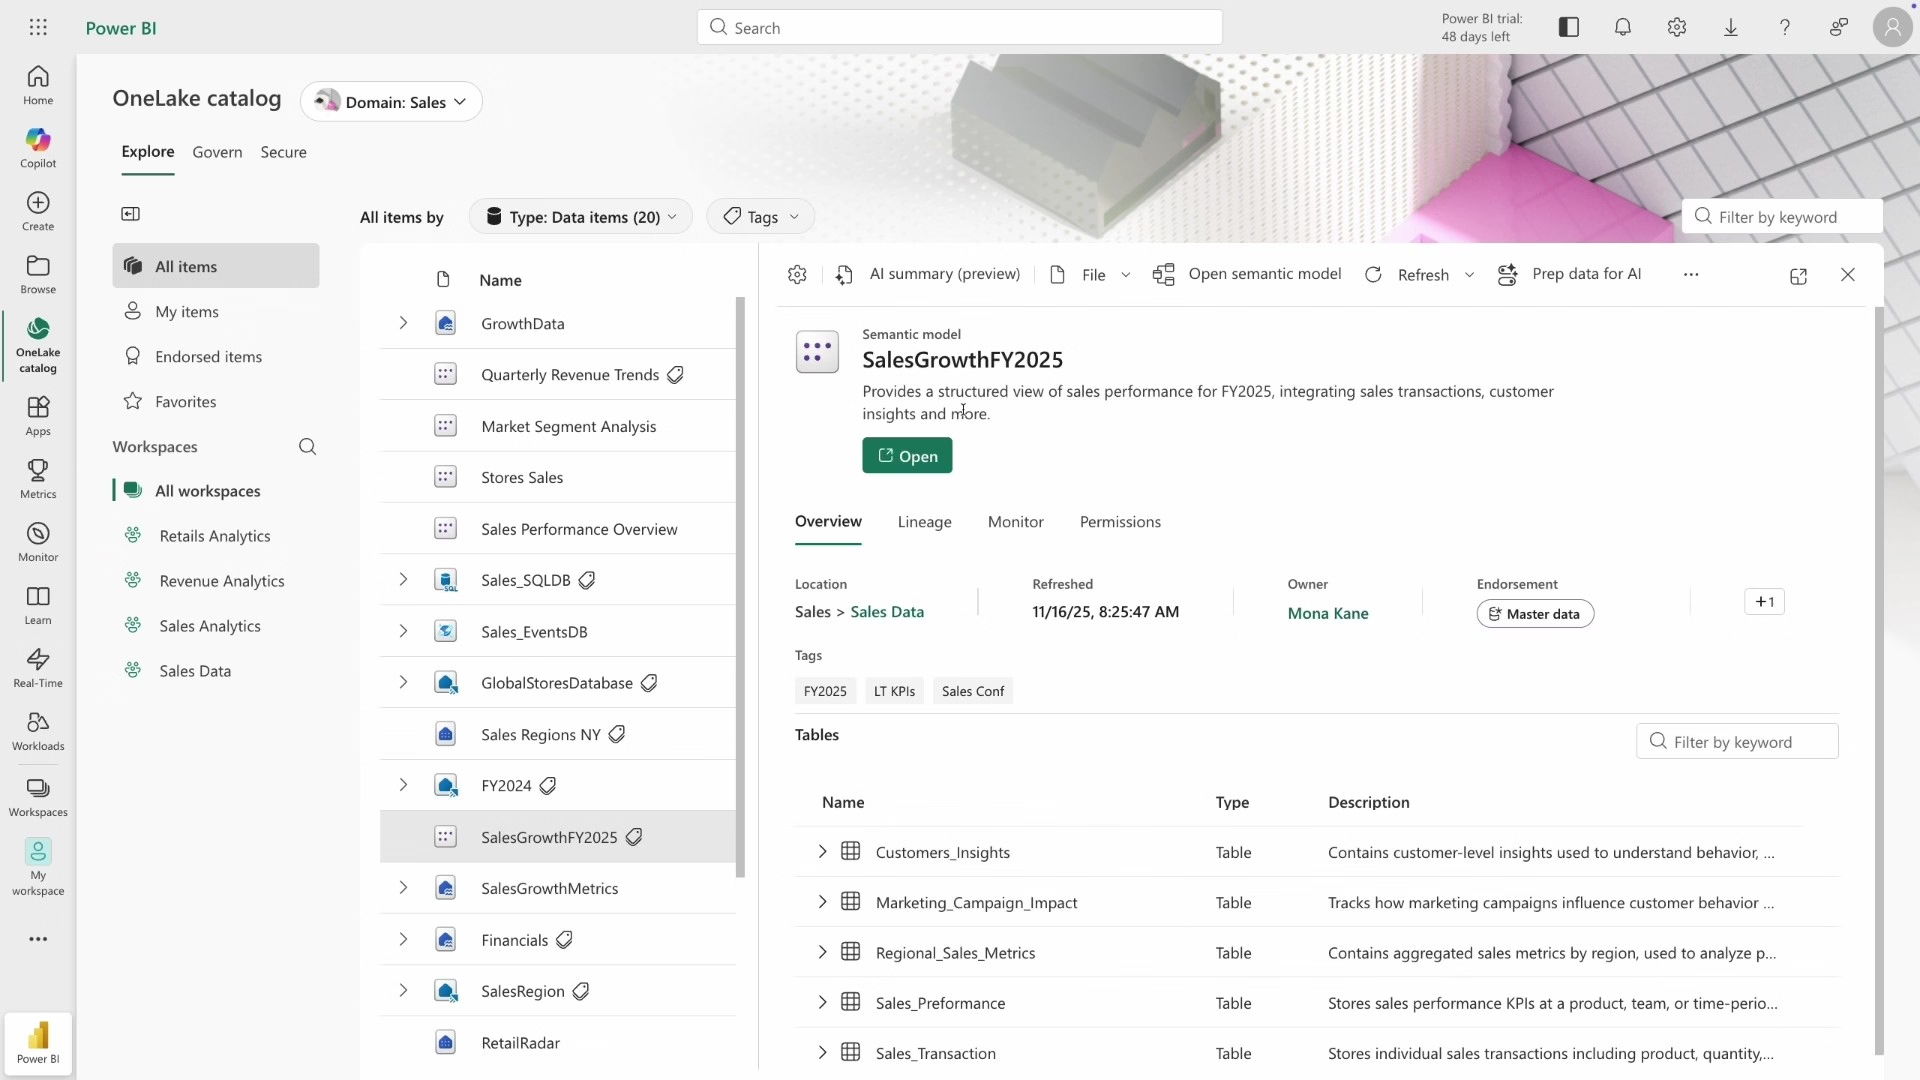The width and height of the screenshot is (1920, 1080).
Task: Open My workspace in the left rail
Action: pyautogui.click(x=38, y=867)
